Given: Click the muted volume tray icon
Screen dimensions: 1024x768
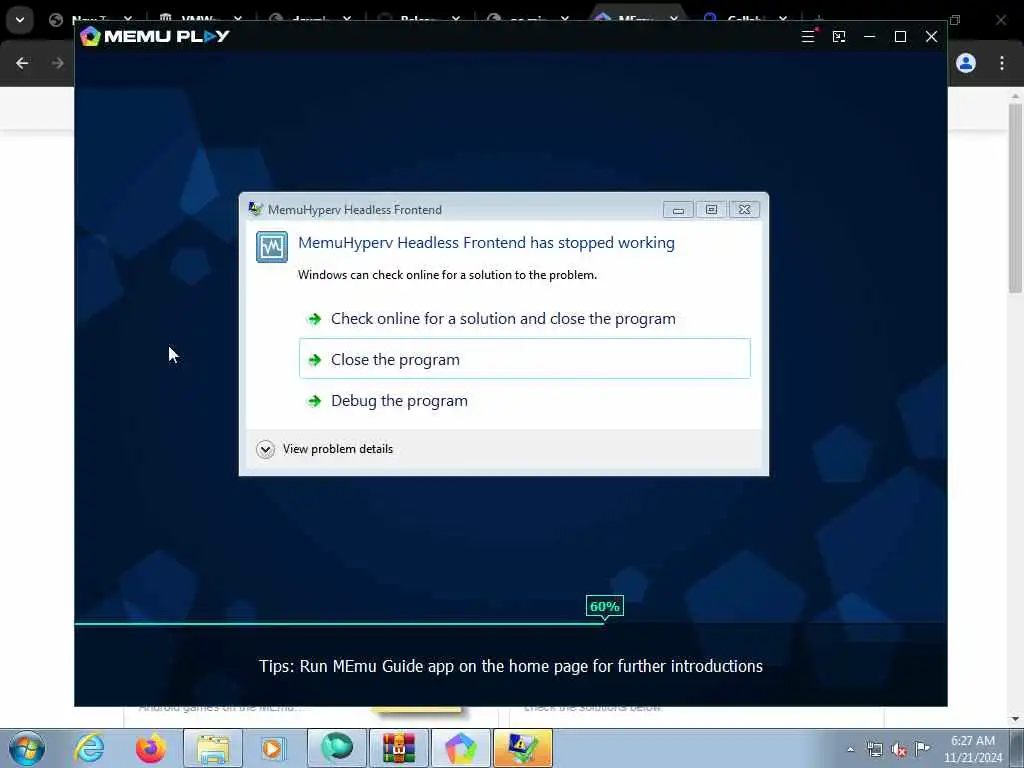Looking at the screenshot, I should point(899,749).
